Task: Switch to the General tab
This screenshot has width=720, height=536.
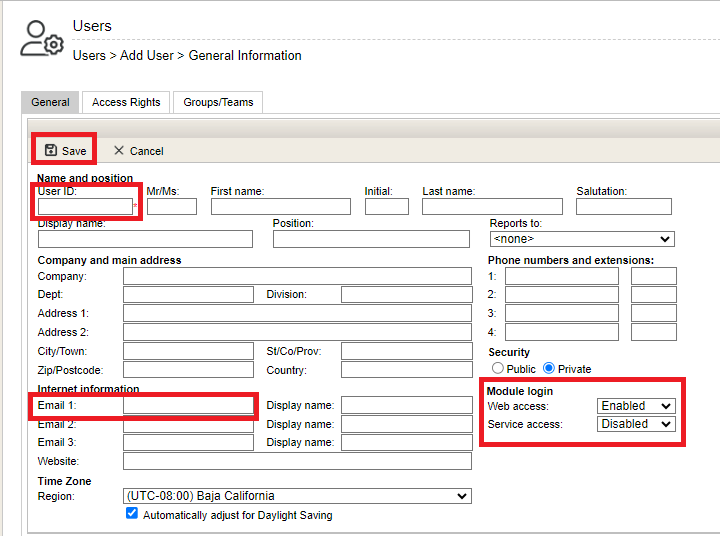Action: [x=51, y=102]
